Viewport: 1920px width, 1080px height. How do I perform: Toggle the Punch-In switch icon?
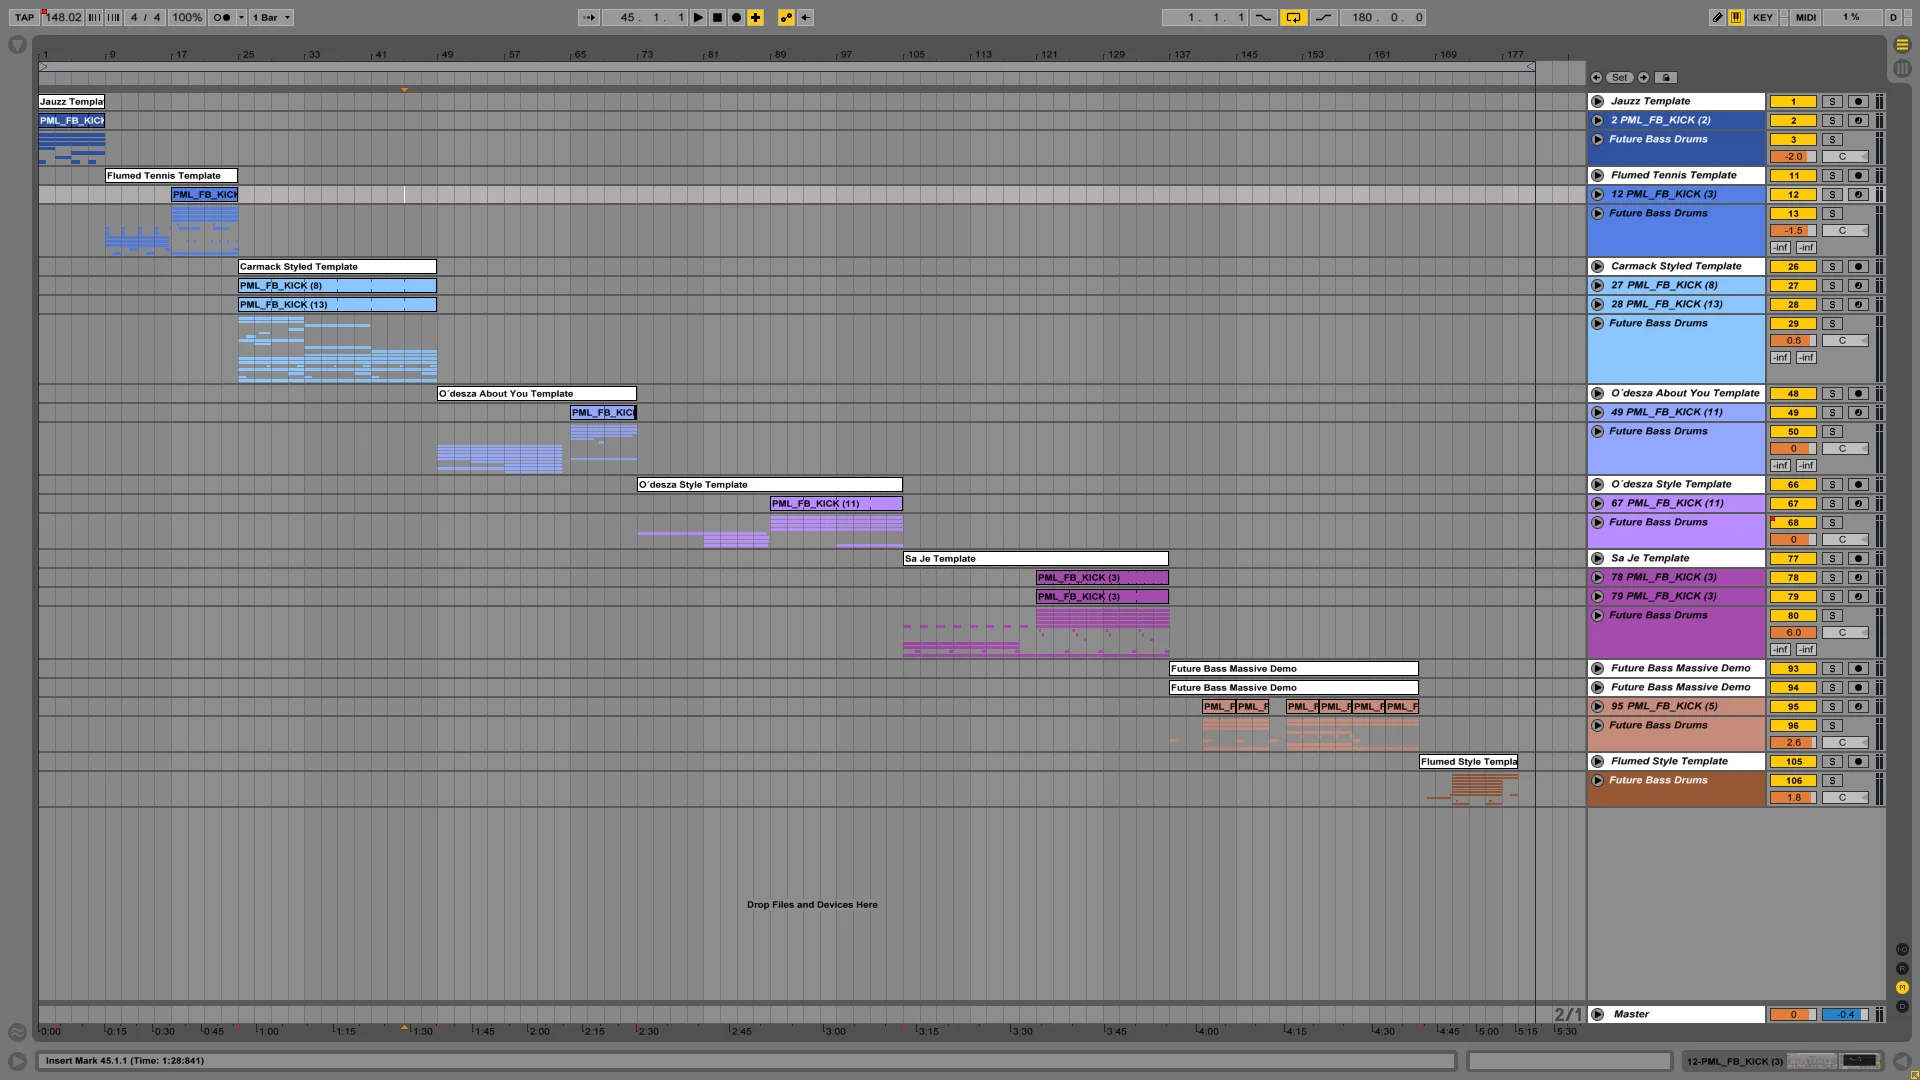click(x=1264, y=17)
